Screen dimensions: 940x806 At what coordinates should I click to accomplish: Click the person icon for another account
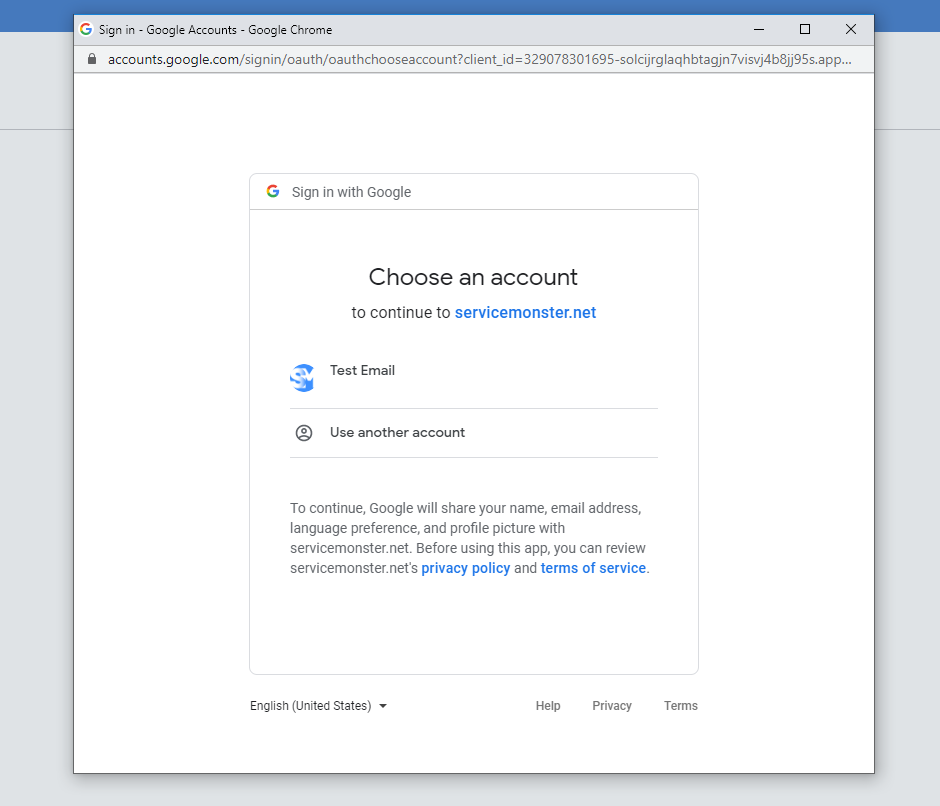point(304,433)
